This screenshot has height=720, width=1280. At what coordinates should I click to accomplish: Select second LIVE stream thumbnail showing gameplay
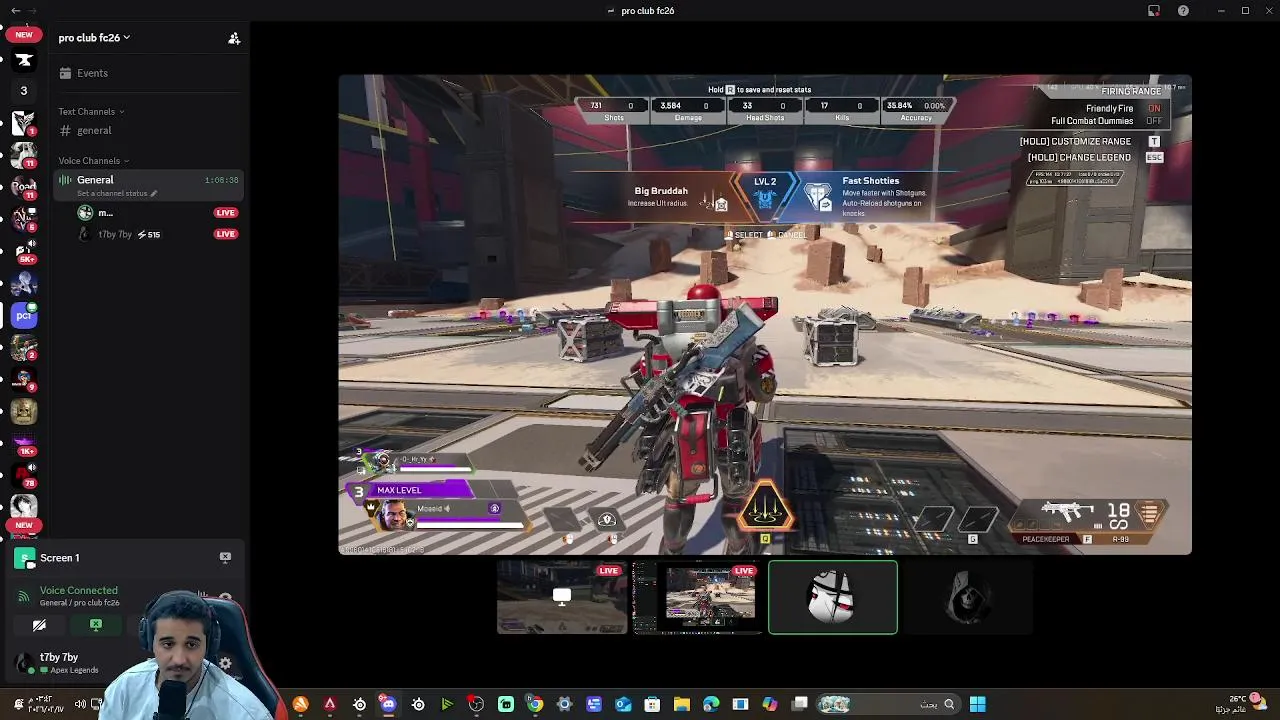(697, 597)
